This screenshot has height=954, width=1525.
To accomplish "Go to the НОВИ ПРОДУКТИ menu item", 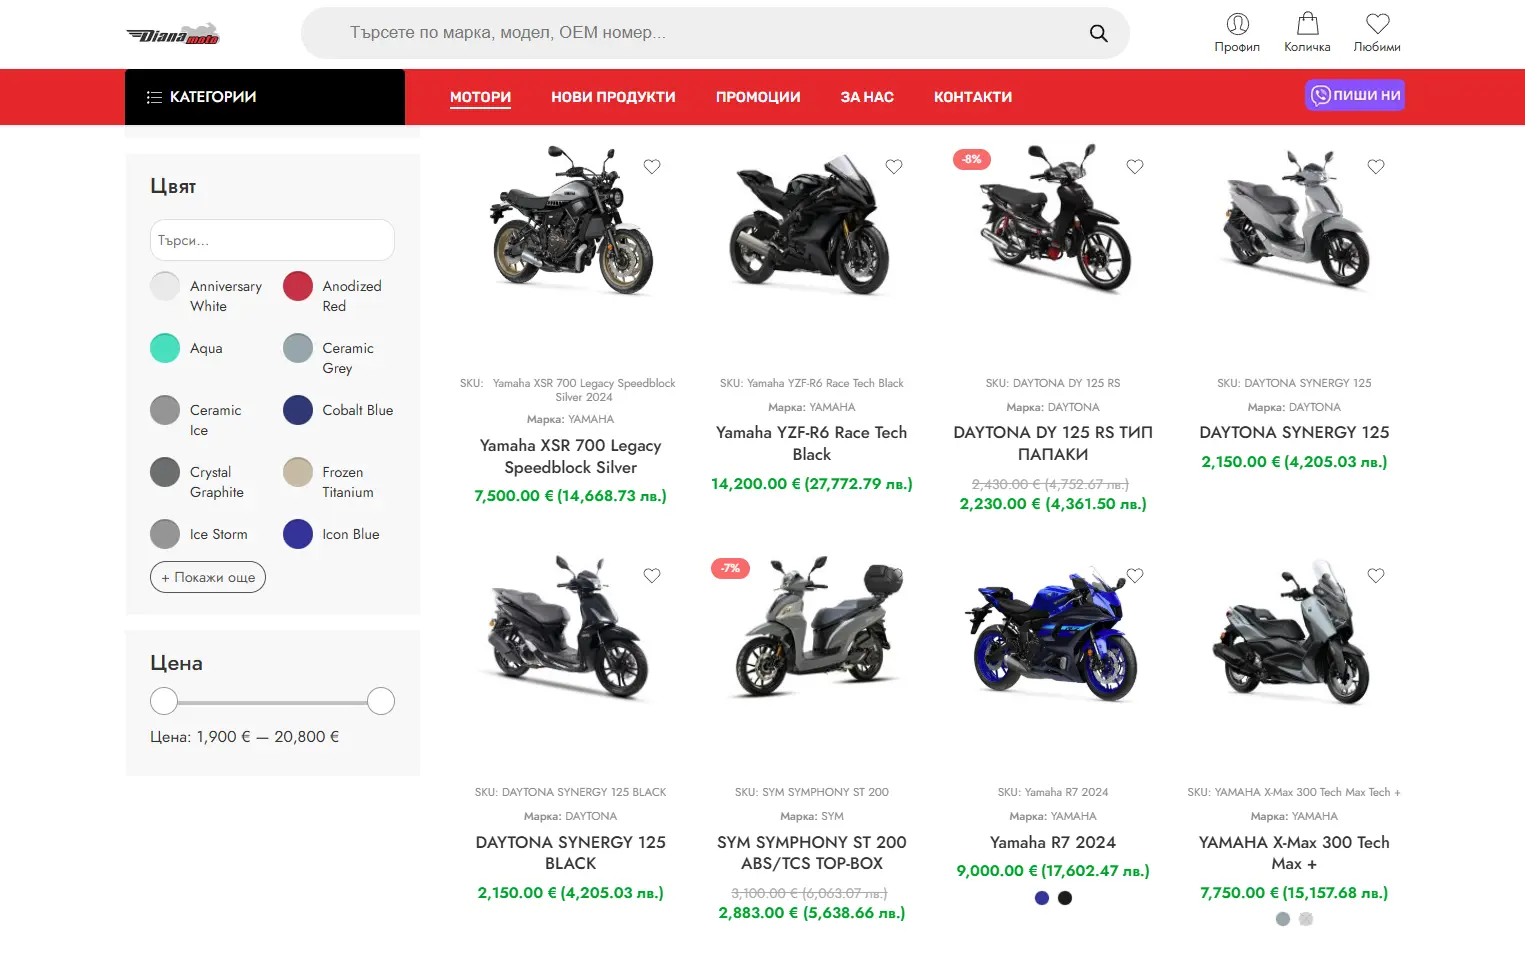I will 613,97.
